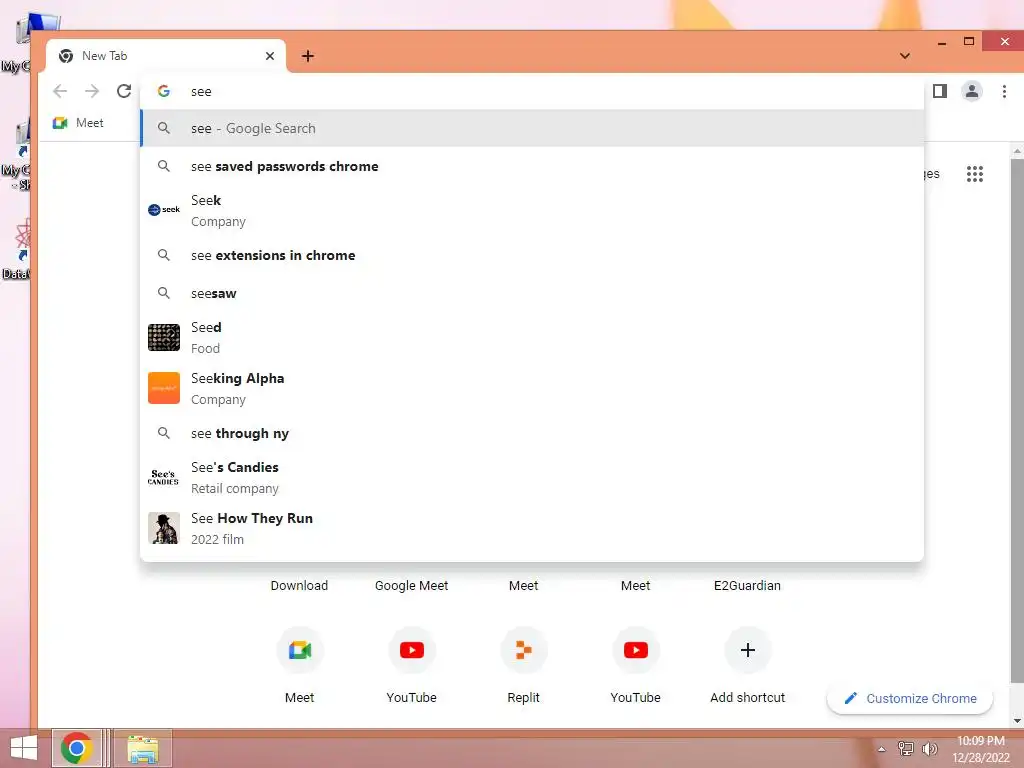Image resolution: width=1024 pixels, height=768 pixels.
Task: Select 'see extensions in chrome' suggestion
Action: pos(532,255)
